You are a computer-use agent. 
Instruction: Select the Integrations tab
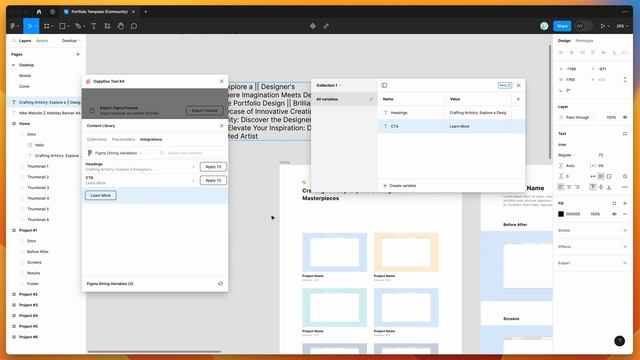pos(151,140)
